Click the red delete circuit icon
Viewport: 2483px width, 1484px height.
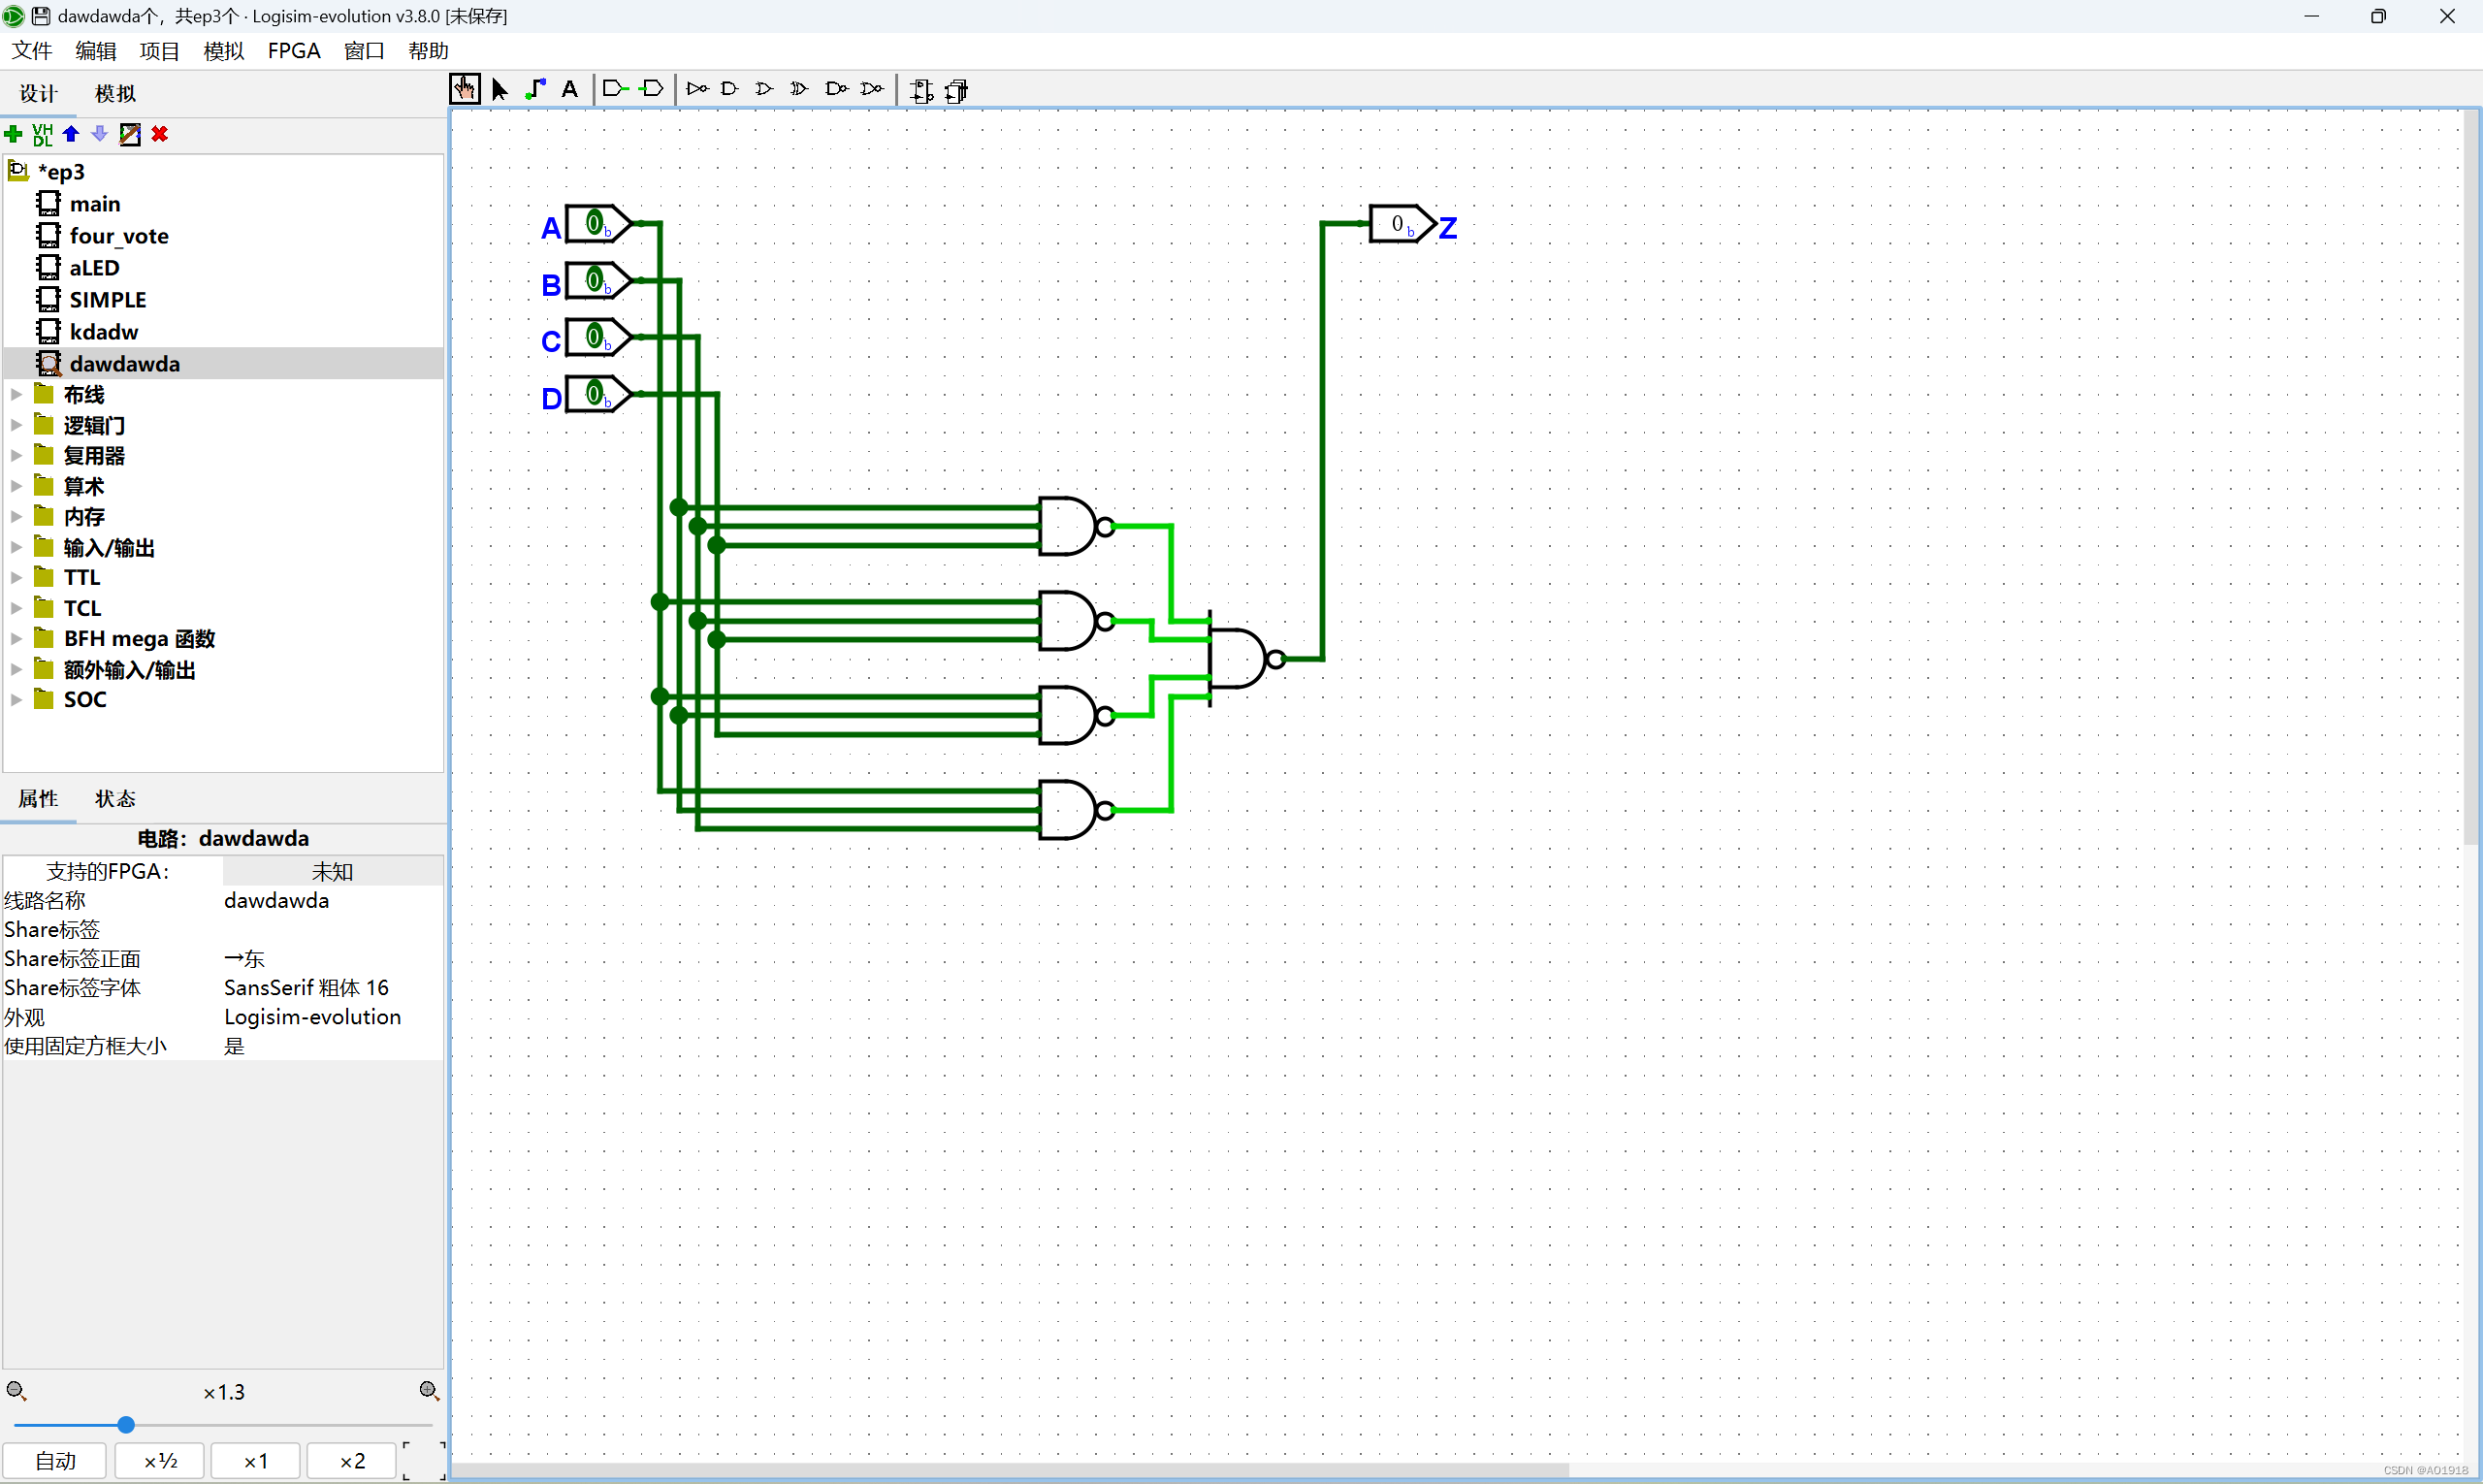click(160, 134)
